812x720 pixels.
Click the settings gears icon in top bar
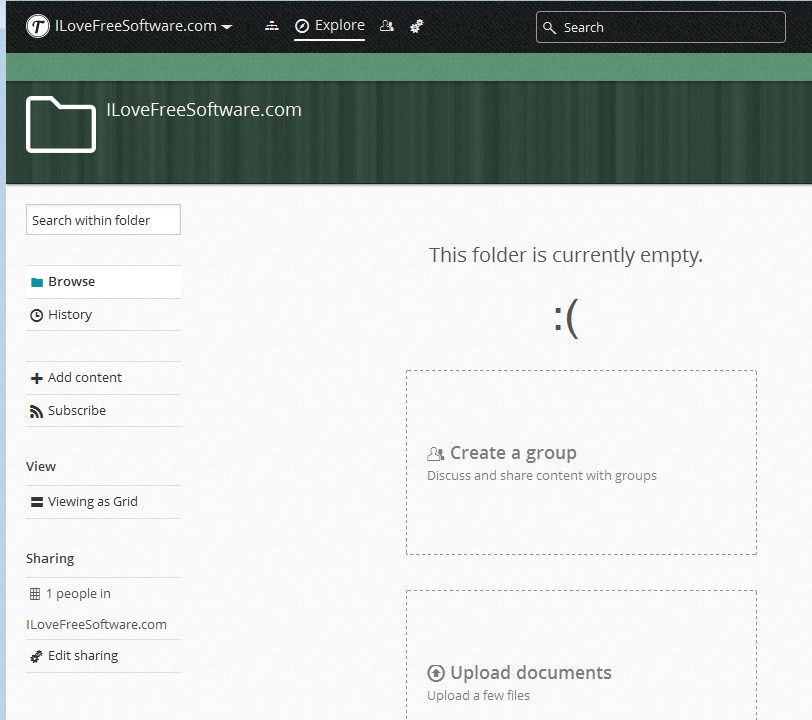point(417,26)
